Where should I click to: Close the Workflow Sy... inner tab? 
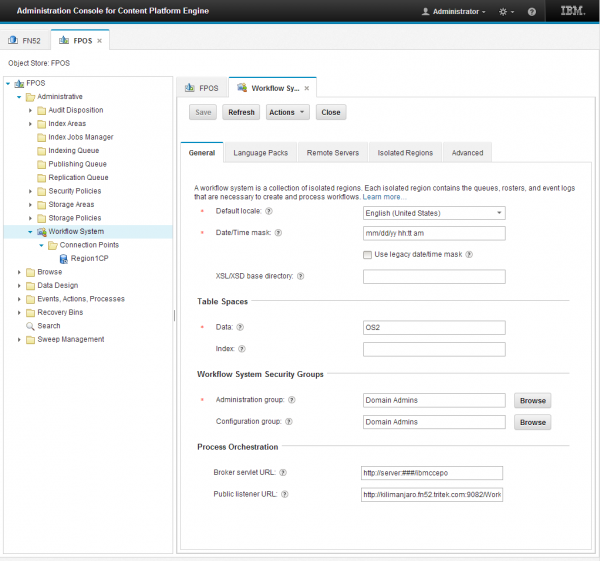(307, 88)
